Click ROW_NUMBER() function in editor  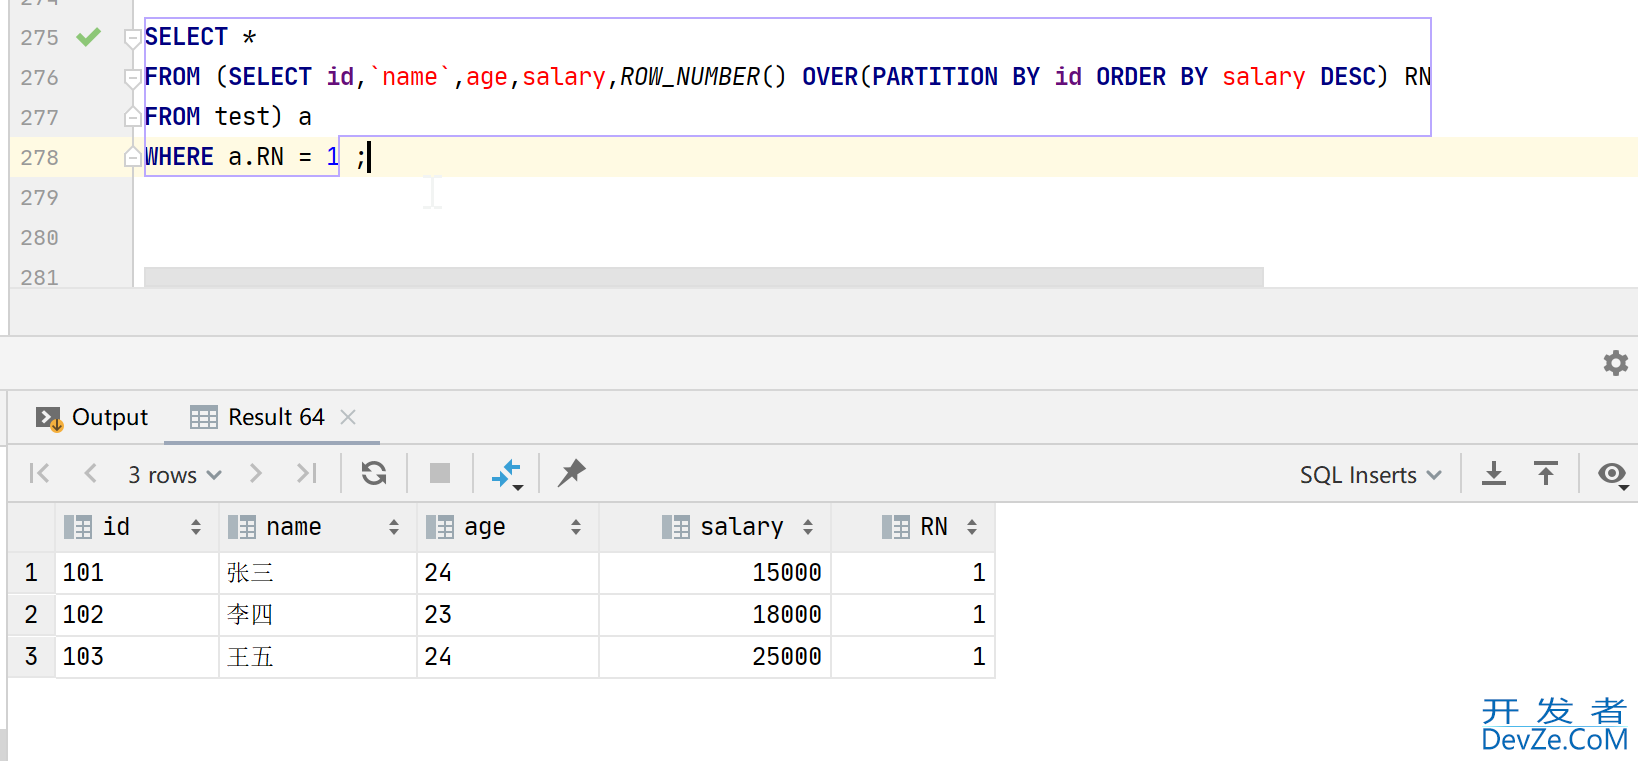[x=703, y=77]
